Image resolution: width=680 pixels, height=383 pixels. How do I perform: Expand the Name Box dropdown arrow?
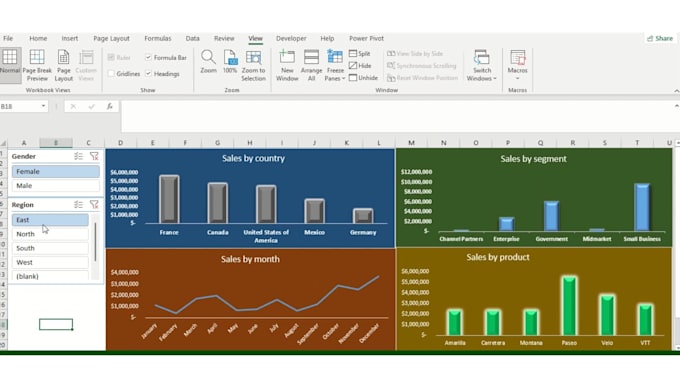tap(43, 106)
